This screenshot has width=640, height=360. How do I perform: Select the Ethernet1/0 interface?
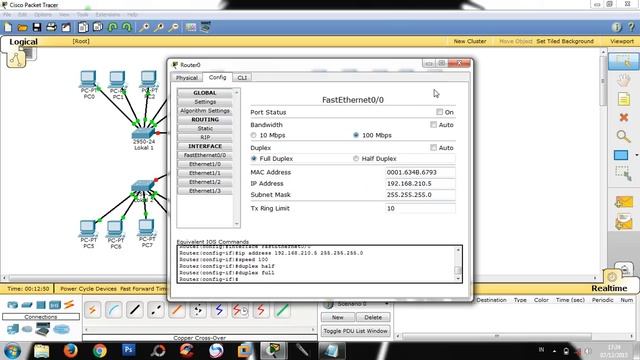[x=205, y=164]
